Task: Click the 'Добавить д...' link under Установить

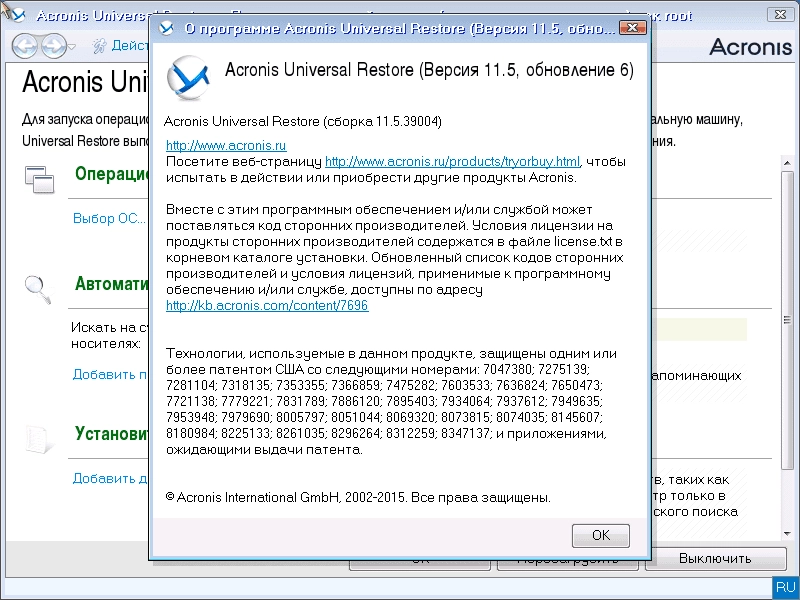Action: [x=110, y=479]
